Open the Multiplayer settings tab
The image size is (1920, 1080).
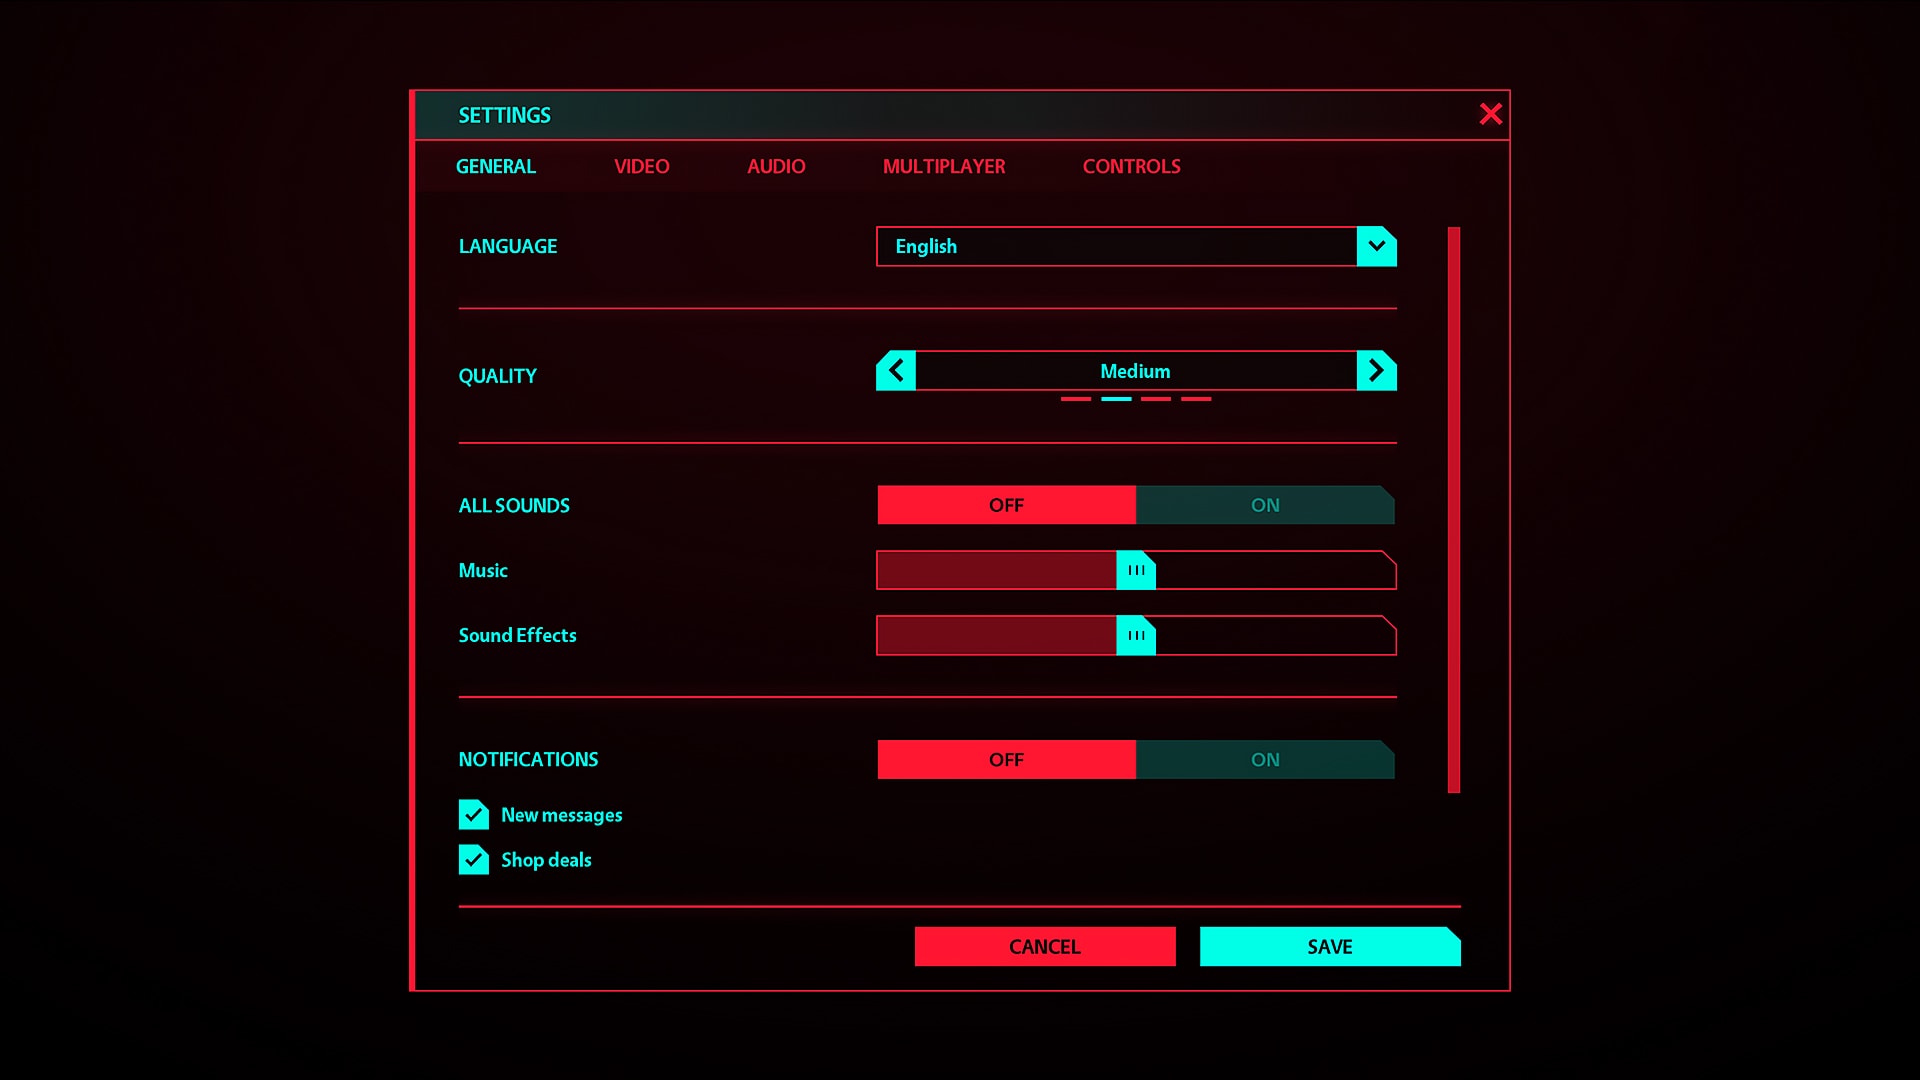(x=944, y=166)
